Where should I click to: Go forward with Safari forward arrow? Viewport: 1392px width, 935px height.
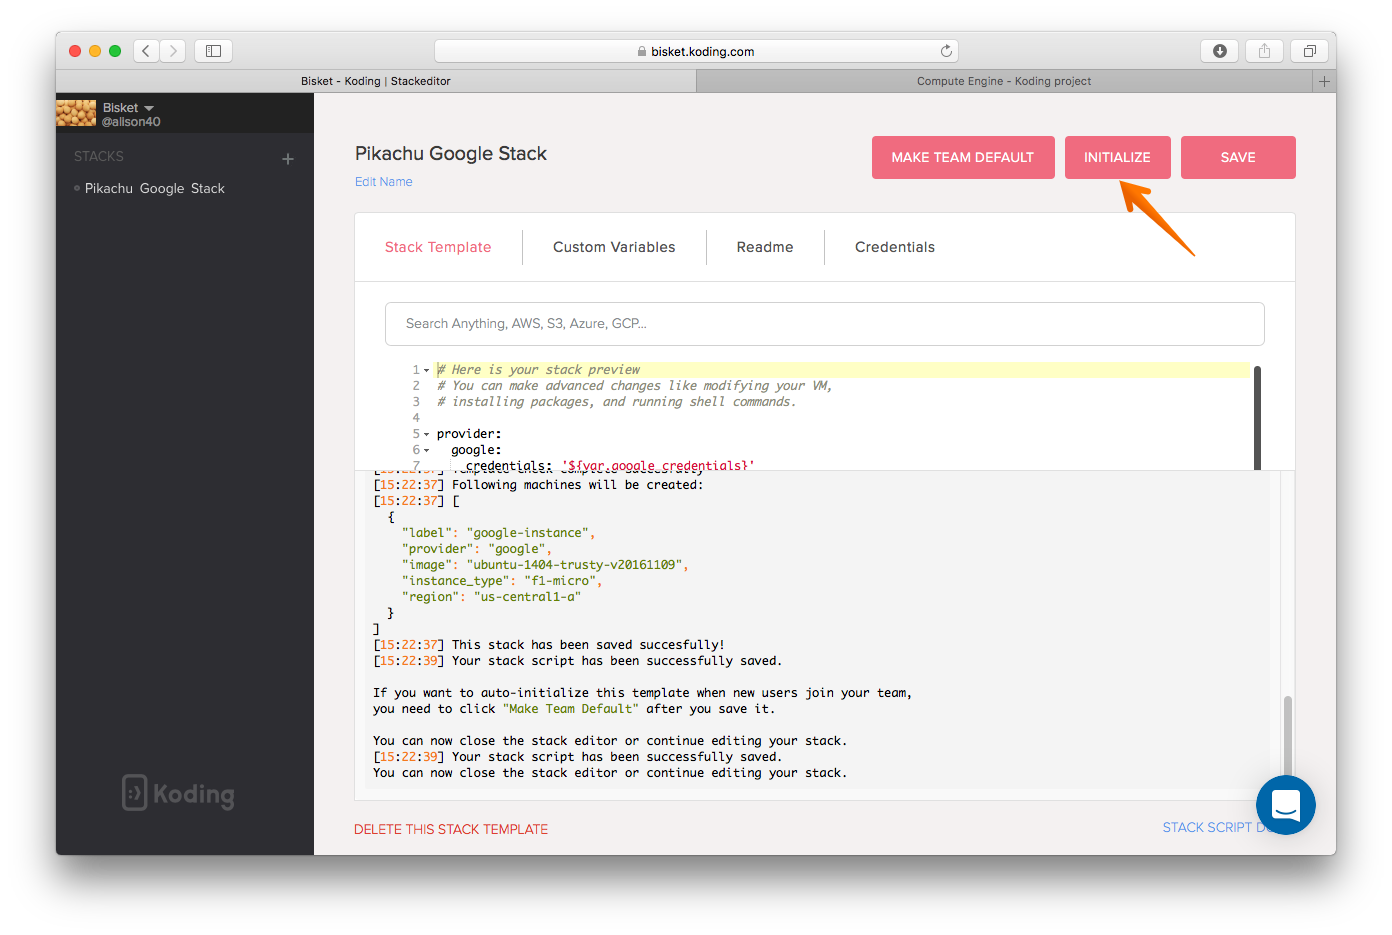173,51
